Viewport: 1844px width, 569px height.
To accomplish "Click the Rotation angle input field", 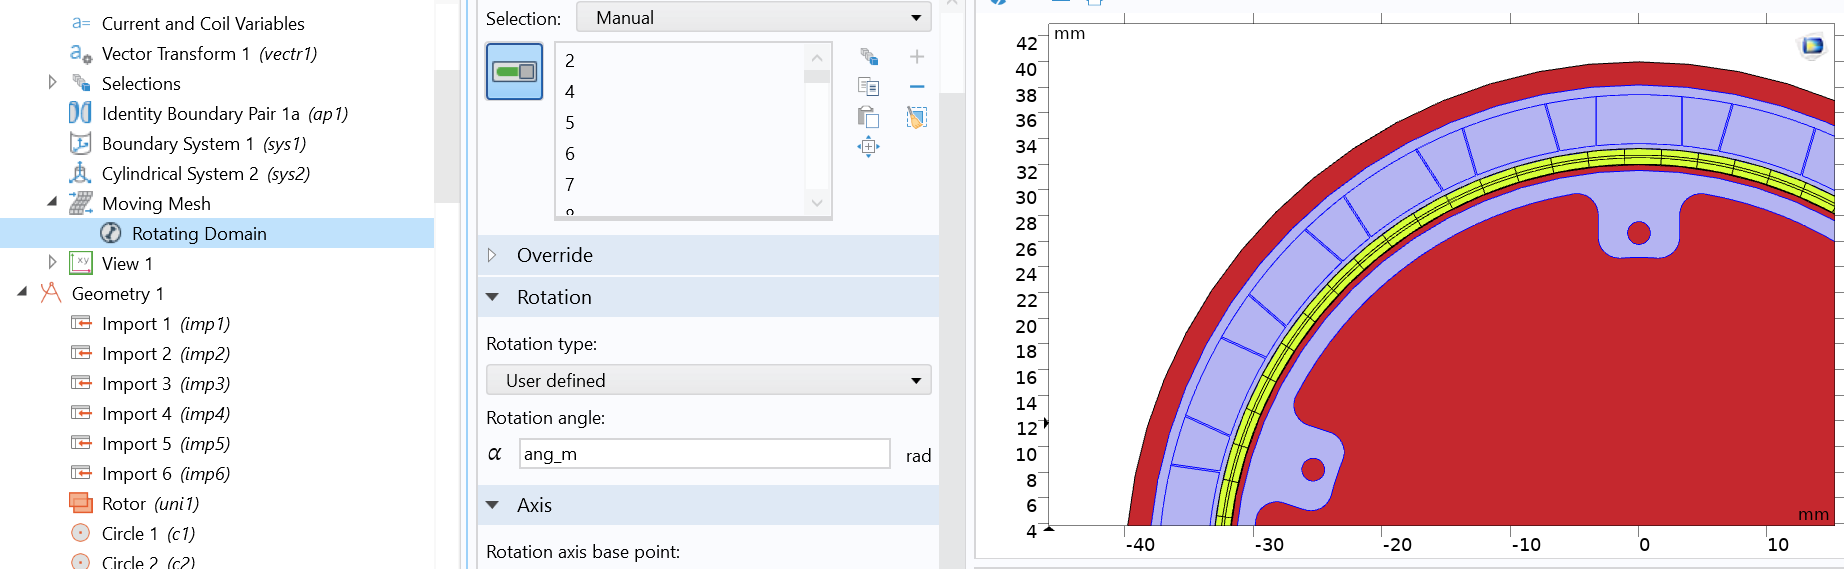I will [x=704, y=454].
